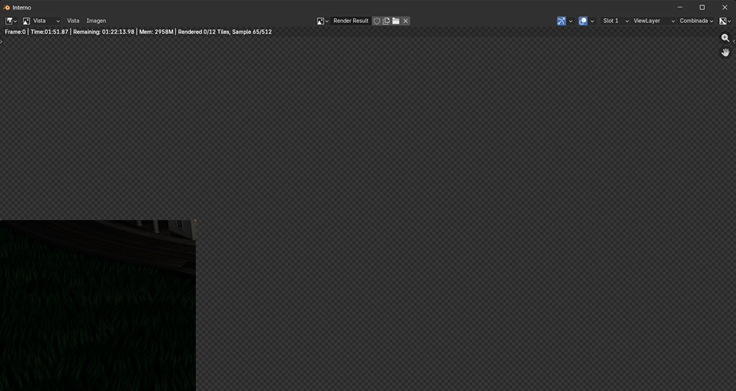Image resolution: width=736 pixels, height=391 pixels.
Task: Minimize the Interno window
Action: (680, 8)
